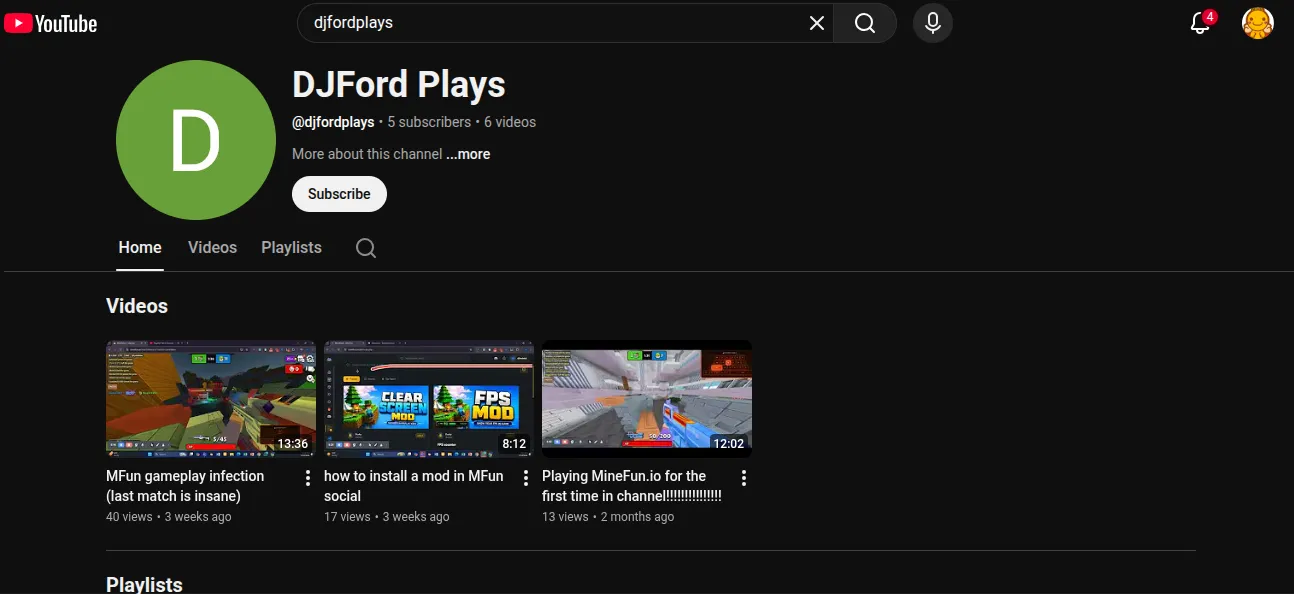The image size is (1294, 594).
Task: Click the Playlists section heading
Action: point(144,584)
